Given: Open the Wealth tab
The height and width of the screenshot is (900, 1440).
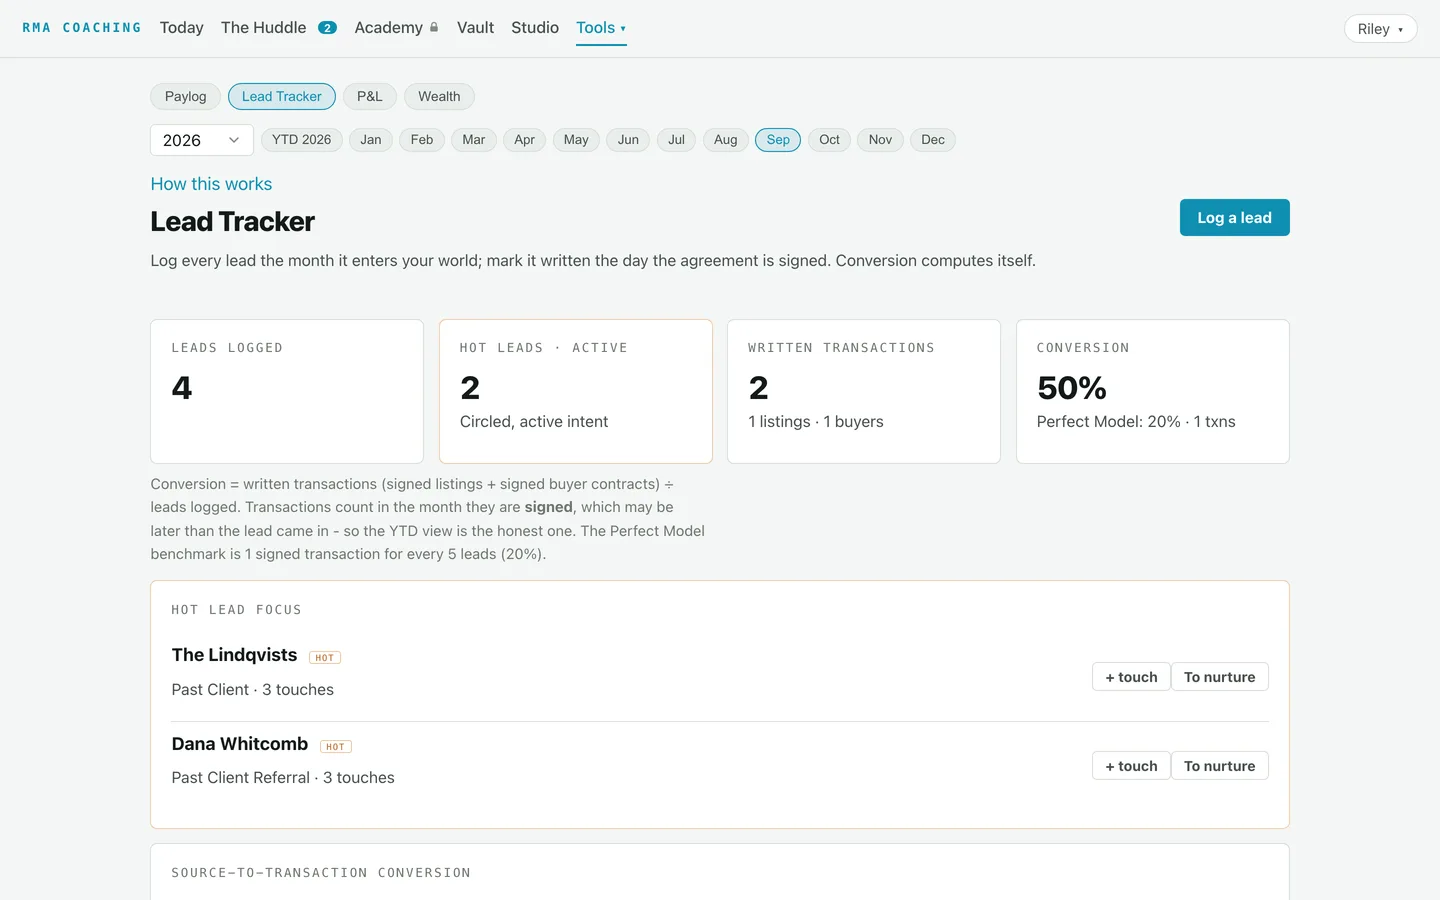Looking at the screenshot, I should point(439,96).
